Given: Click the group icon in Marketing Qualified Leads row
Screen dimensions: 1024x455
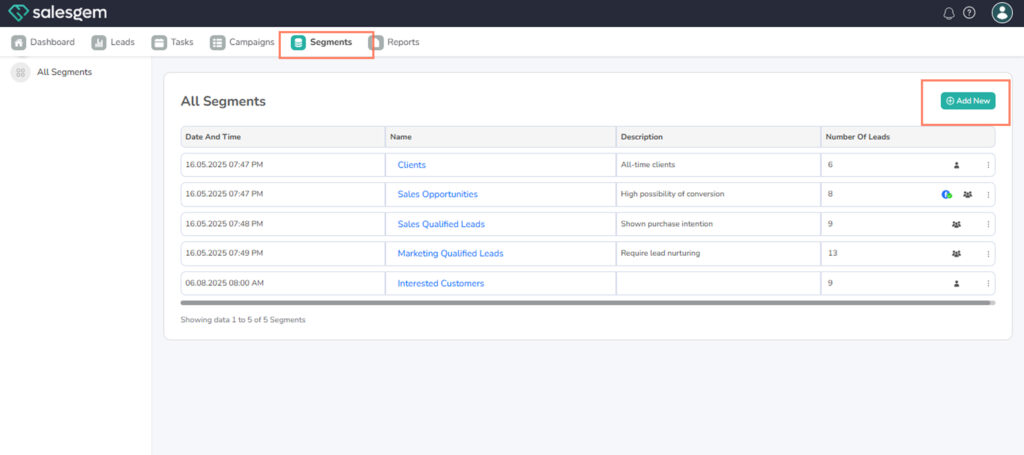Looking at the screenshot, I should coord(956,254).
